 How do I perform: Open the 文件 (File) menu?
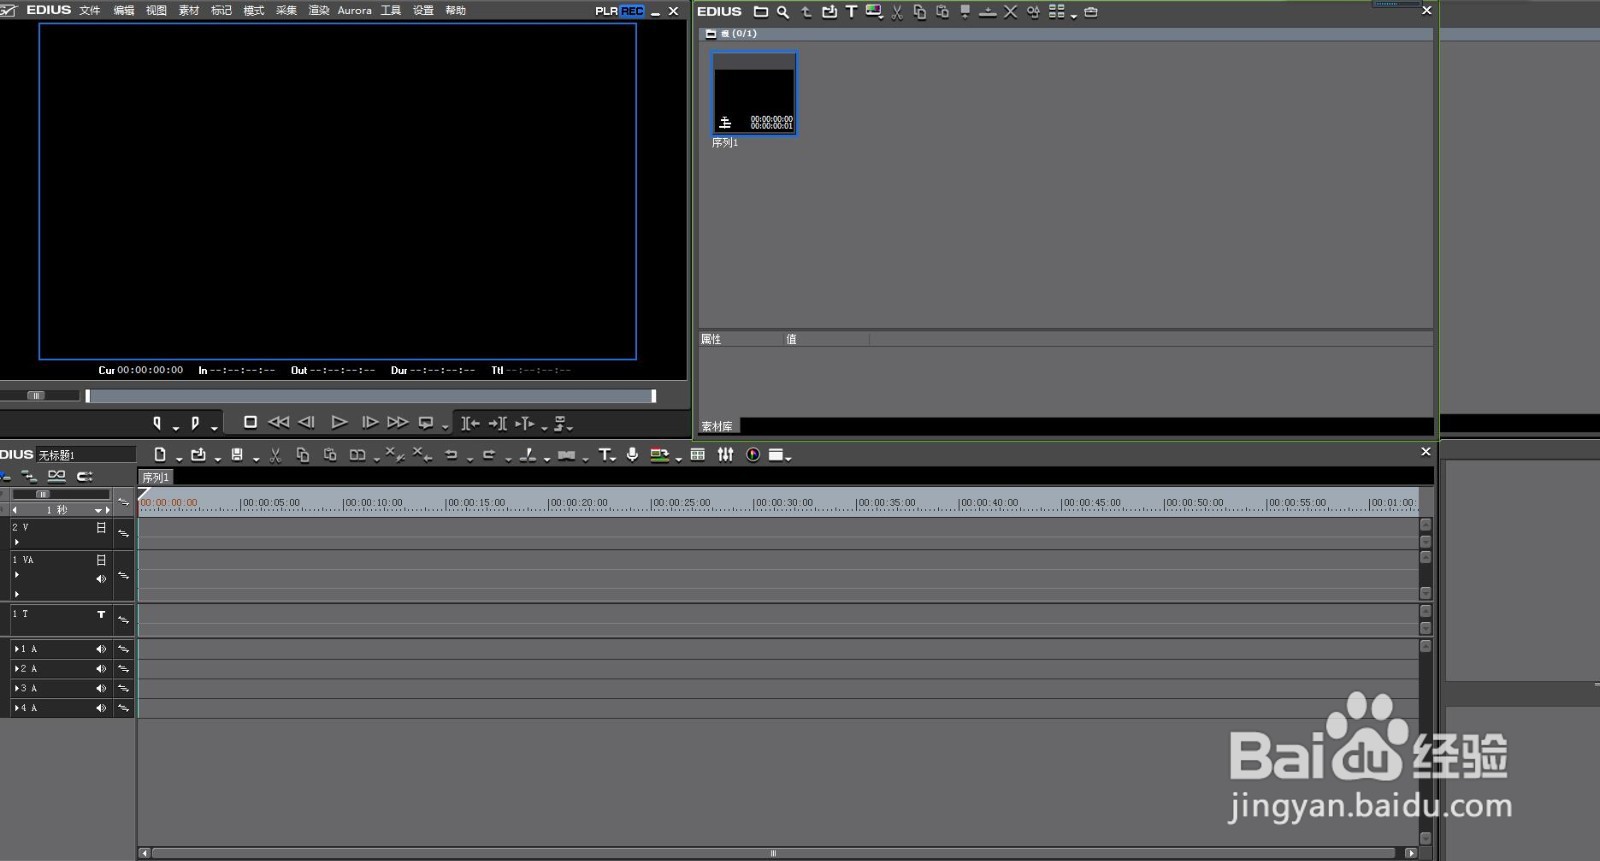point(90,10)
